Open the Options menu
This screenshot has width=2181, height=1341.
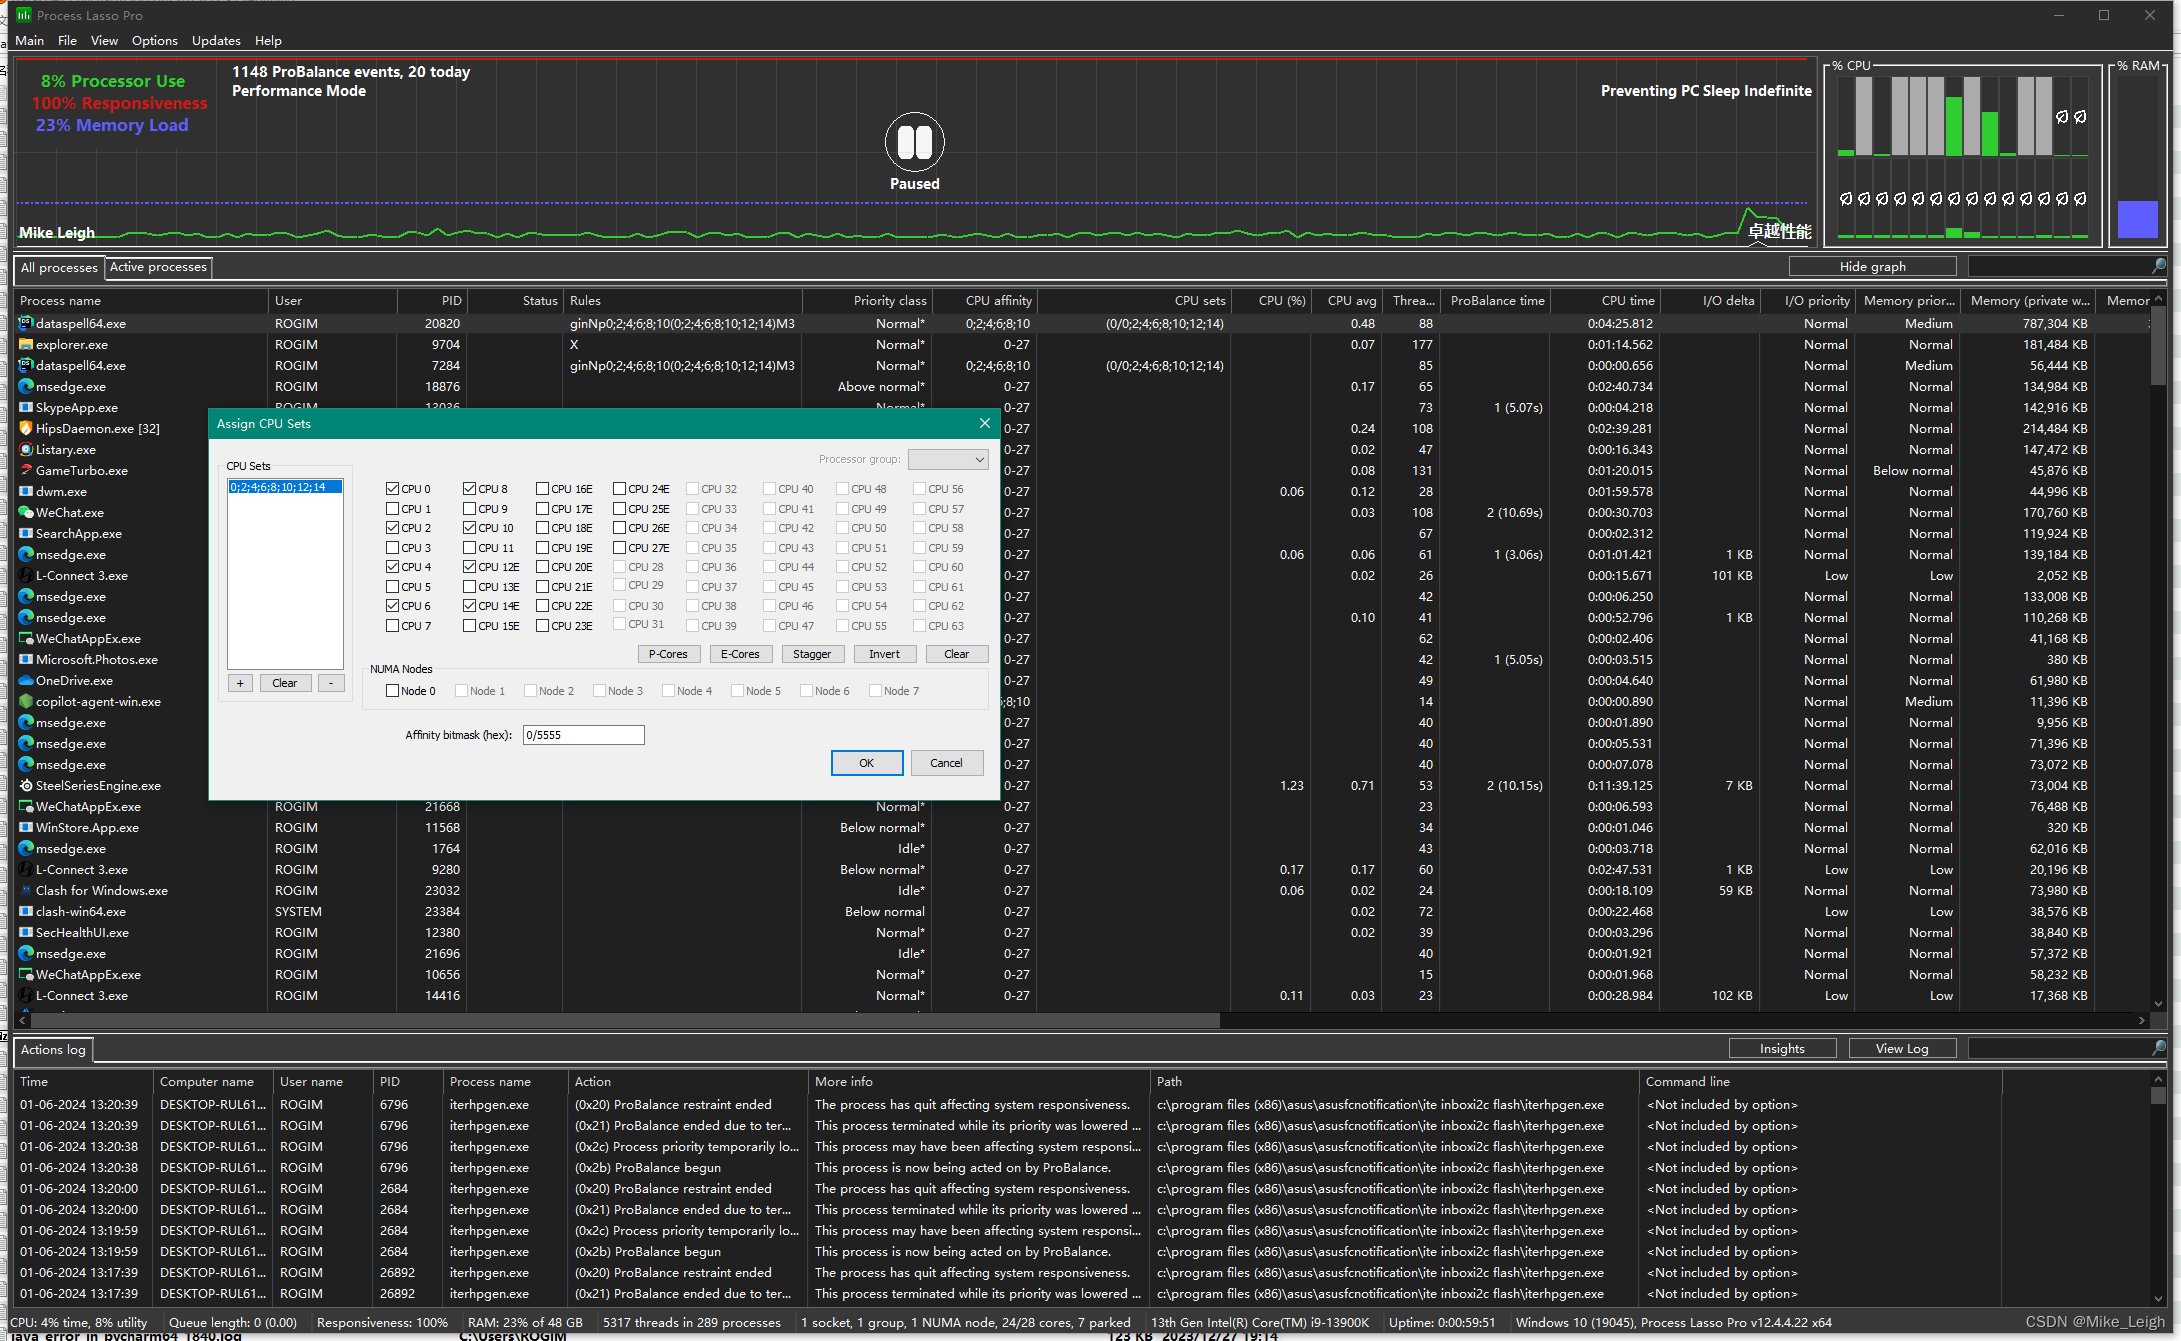pyautogui.click(x=154, y=41)
